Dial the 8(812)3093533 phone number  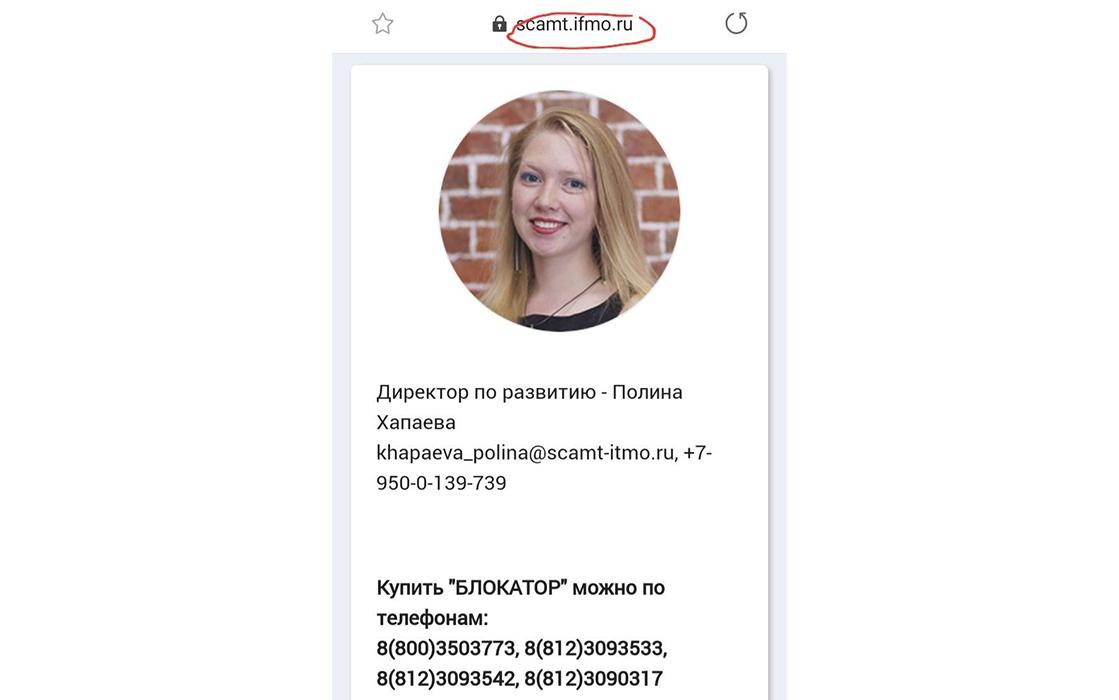click(594, 649)
